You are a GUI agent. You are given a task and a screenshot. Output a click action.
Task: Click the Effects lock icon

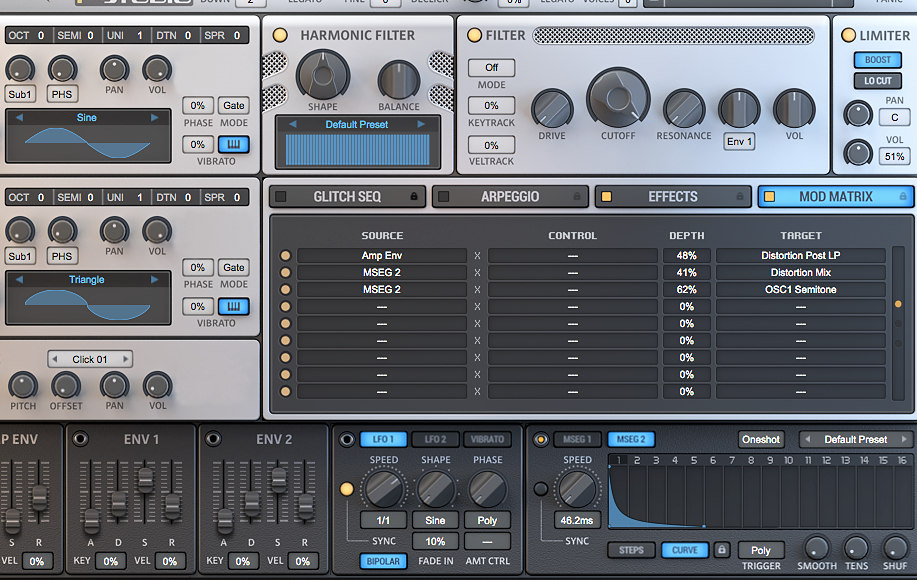740,196
